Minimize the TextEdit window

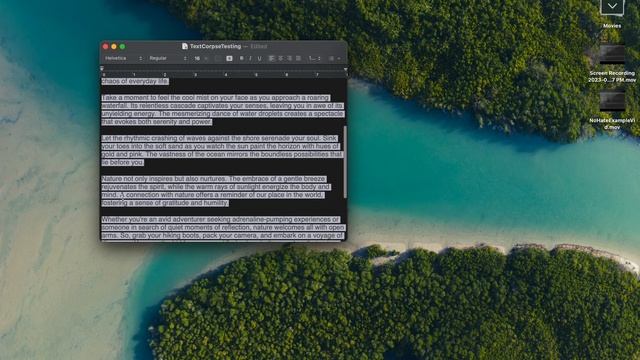[114, 47]
